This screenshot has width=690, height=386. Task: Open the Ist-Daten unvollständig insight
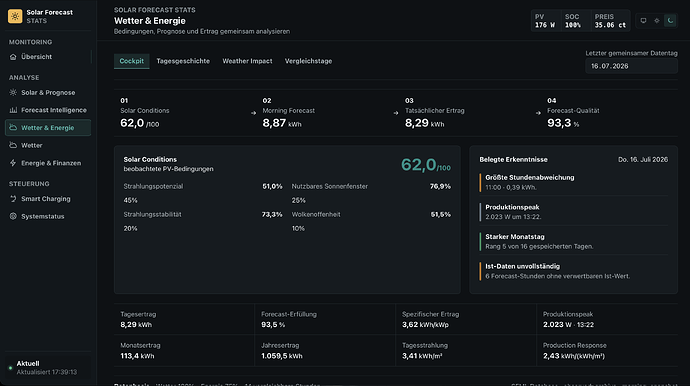click(x=573, y=271)
